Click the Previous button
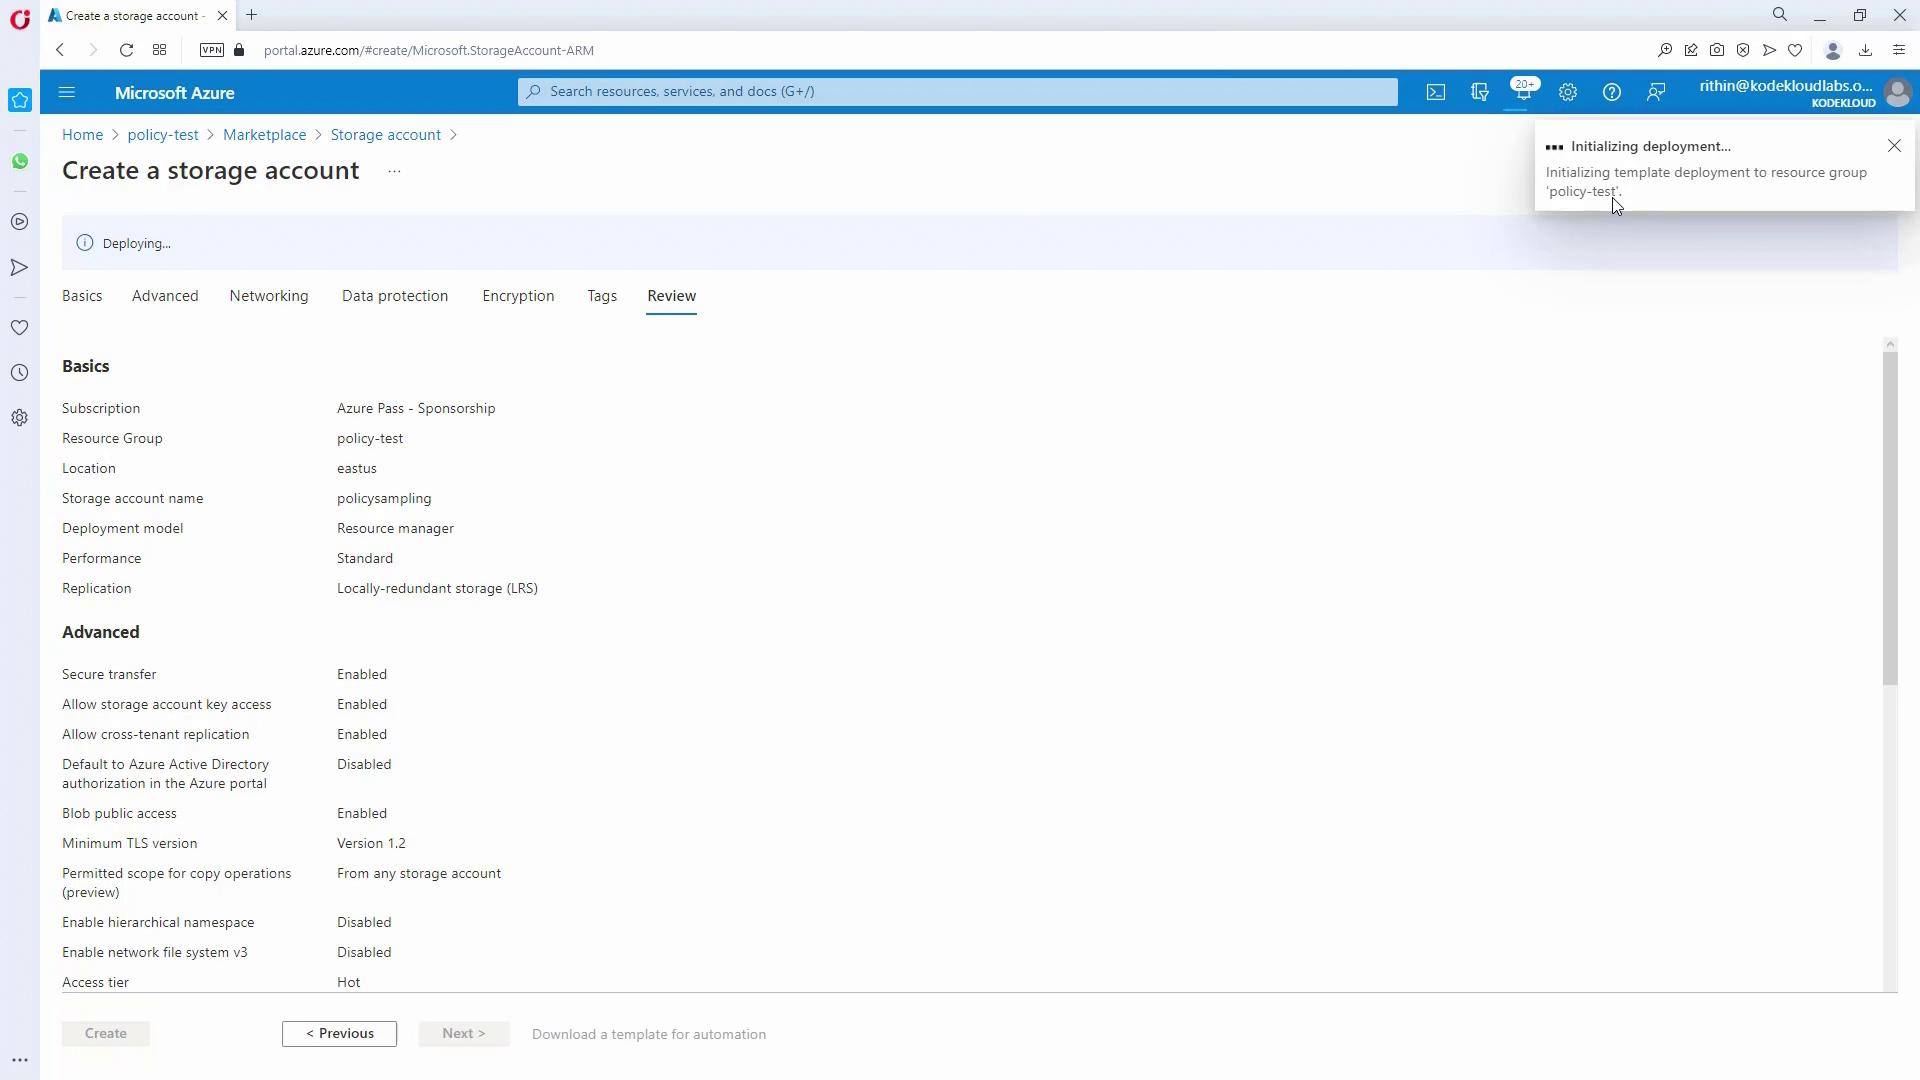 (339, 1034)
